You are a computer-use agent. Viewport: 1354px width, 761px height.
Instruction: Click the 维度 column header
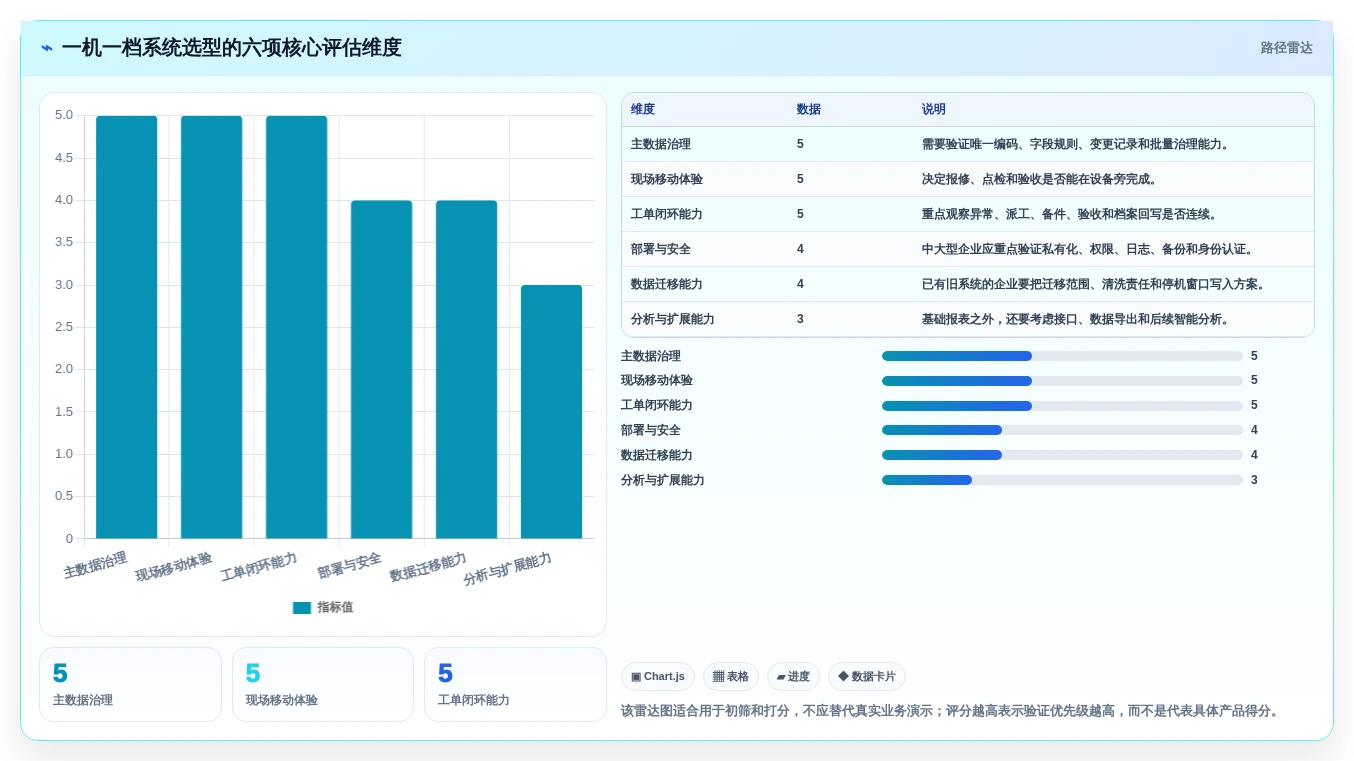point(643,110)
